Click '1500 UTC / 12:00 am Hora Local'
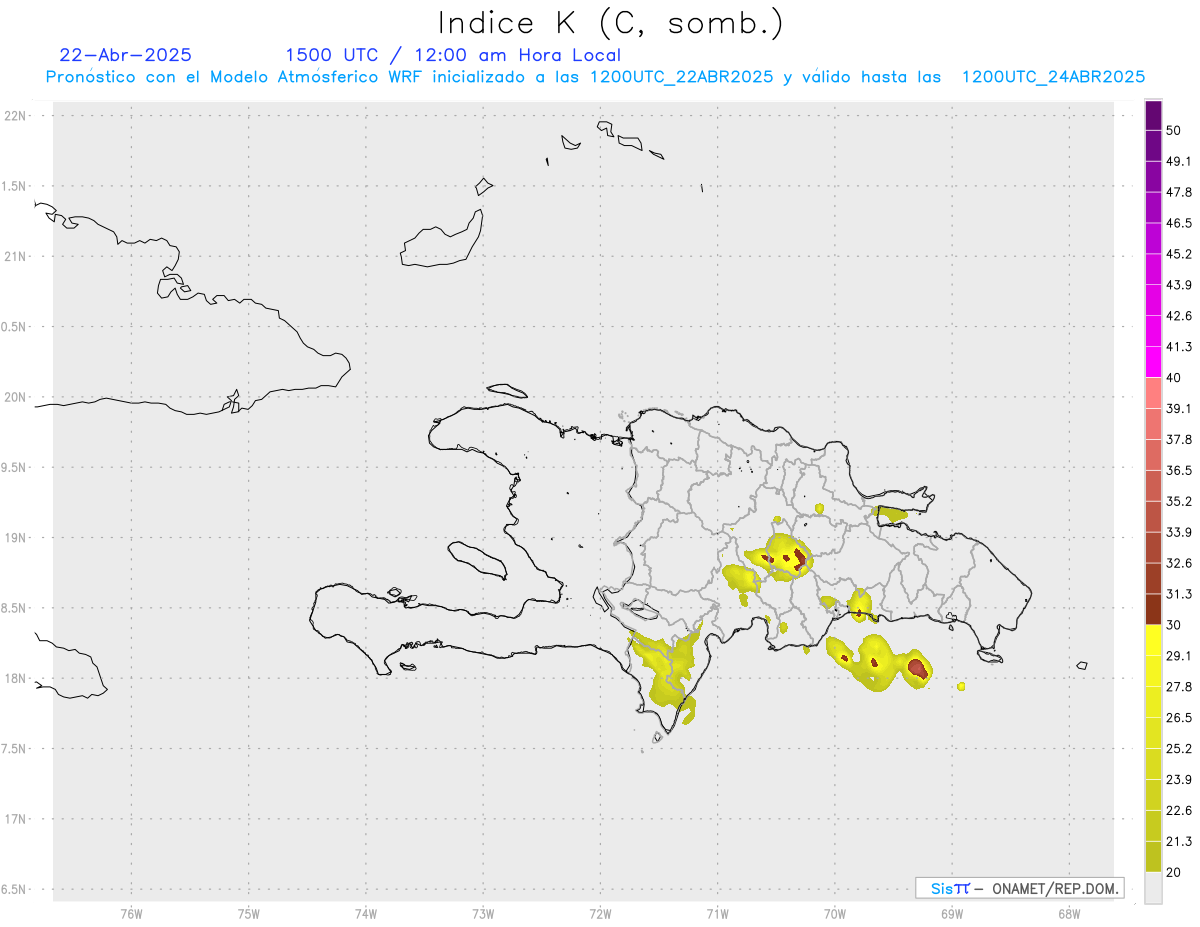 coord(453,55)
